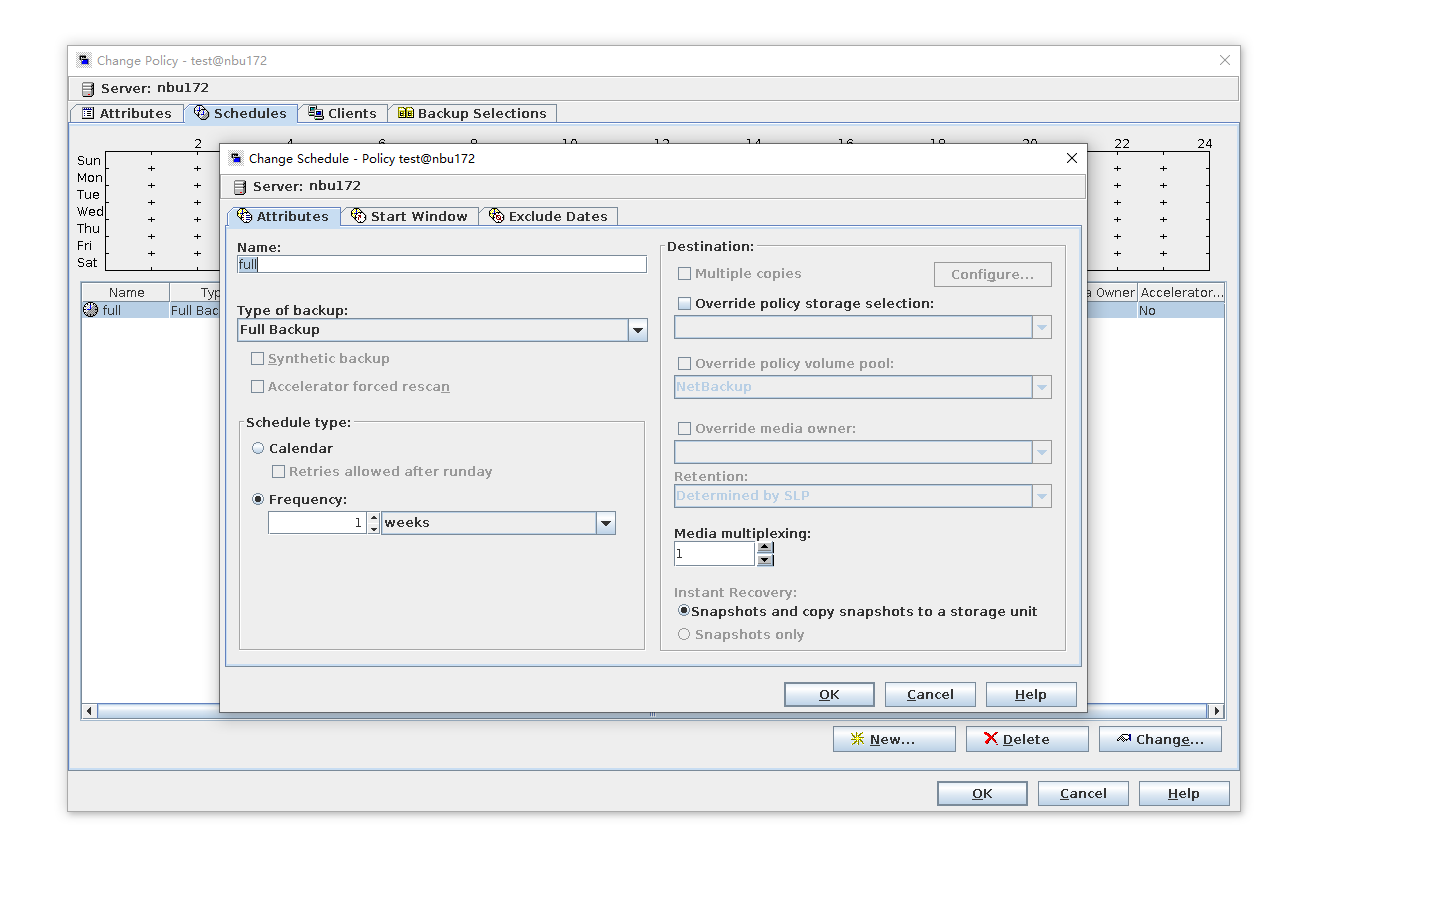
Task: Click Delete schedule button
Action: [x=1027, y=739]
